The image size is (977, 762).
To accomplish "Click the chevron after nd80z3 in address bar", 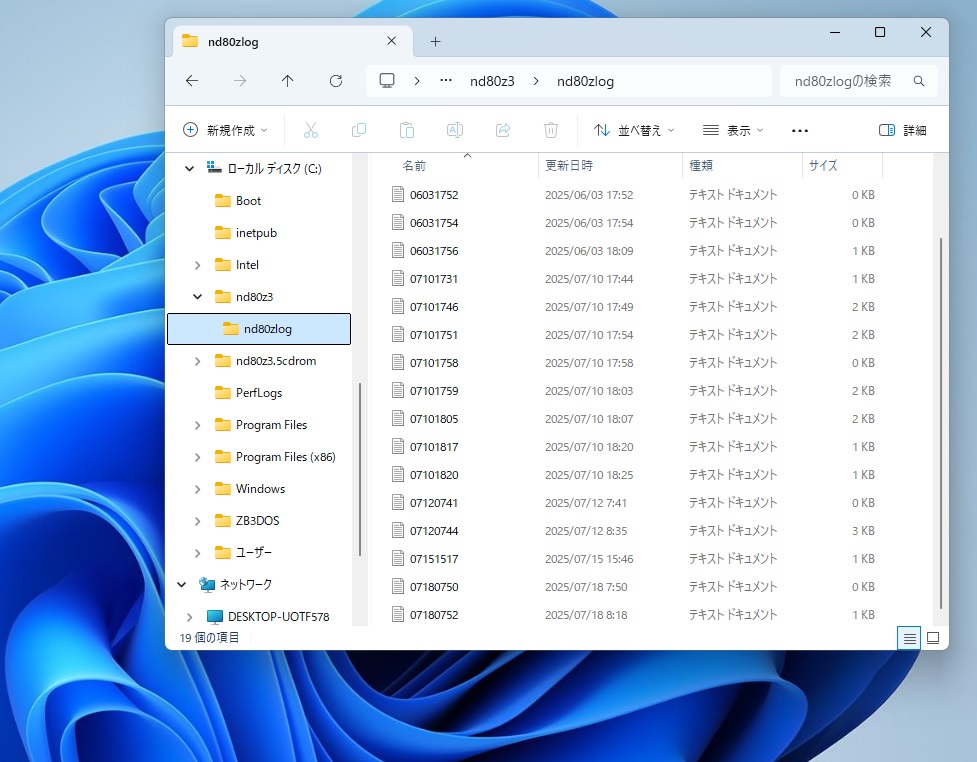I will (x=536, y=81).
